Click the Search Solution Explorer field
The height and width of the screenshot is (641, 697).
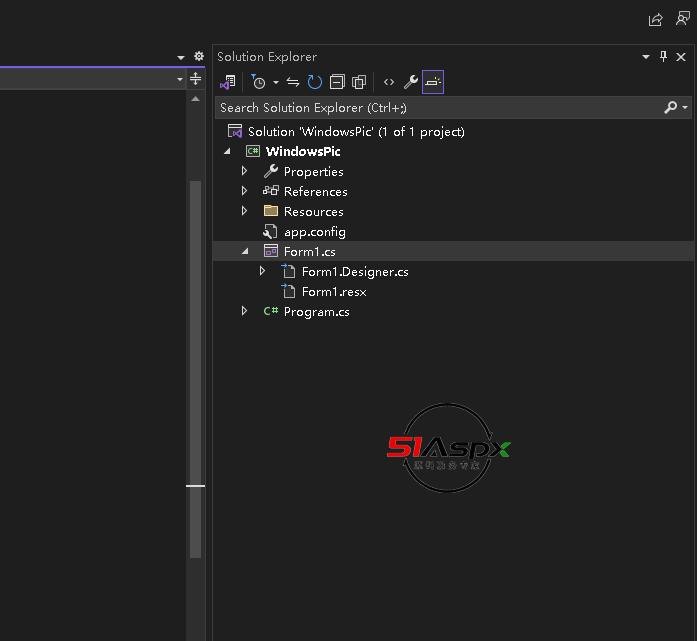click(430, 107)
